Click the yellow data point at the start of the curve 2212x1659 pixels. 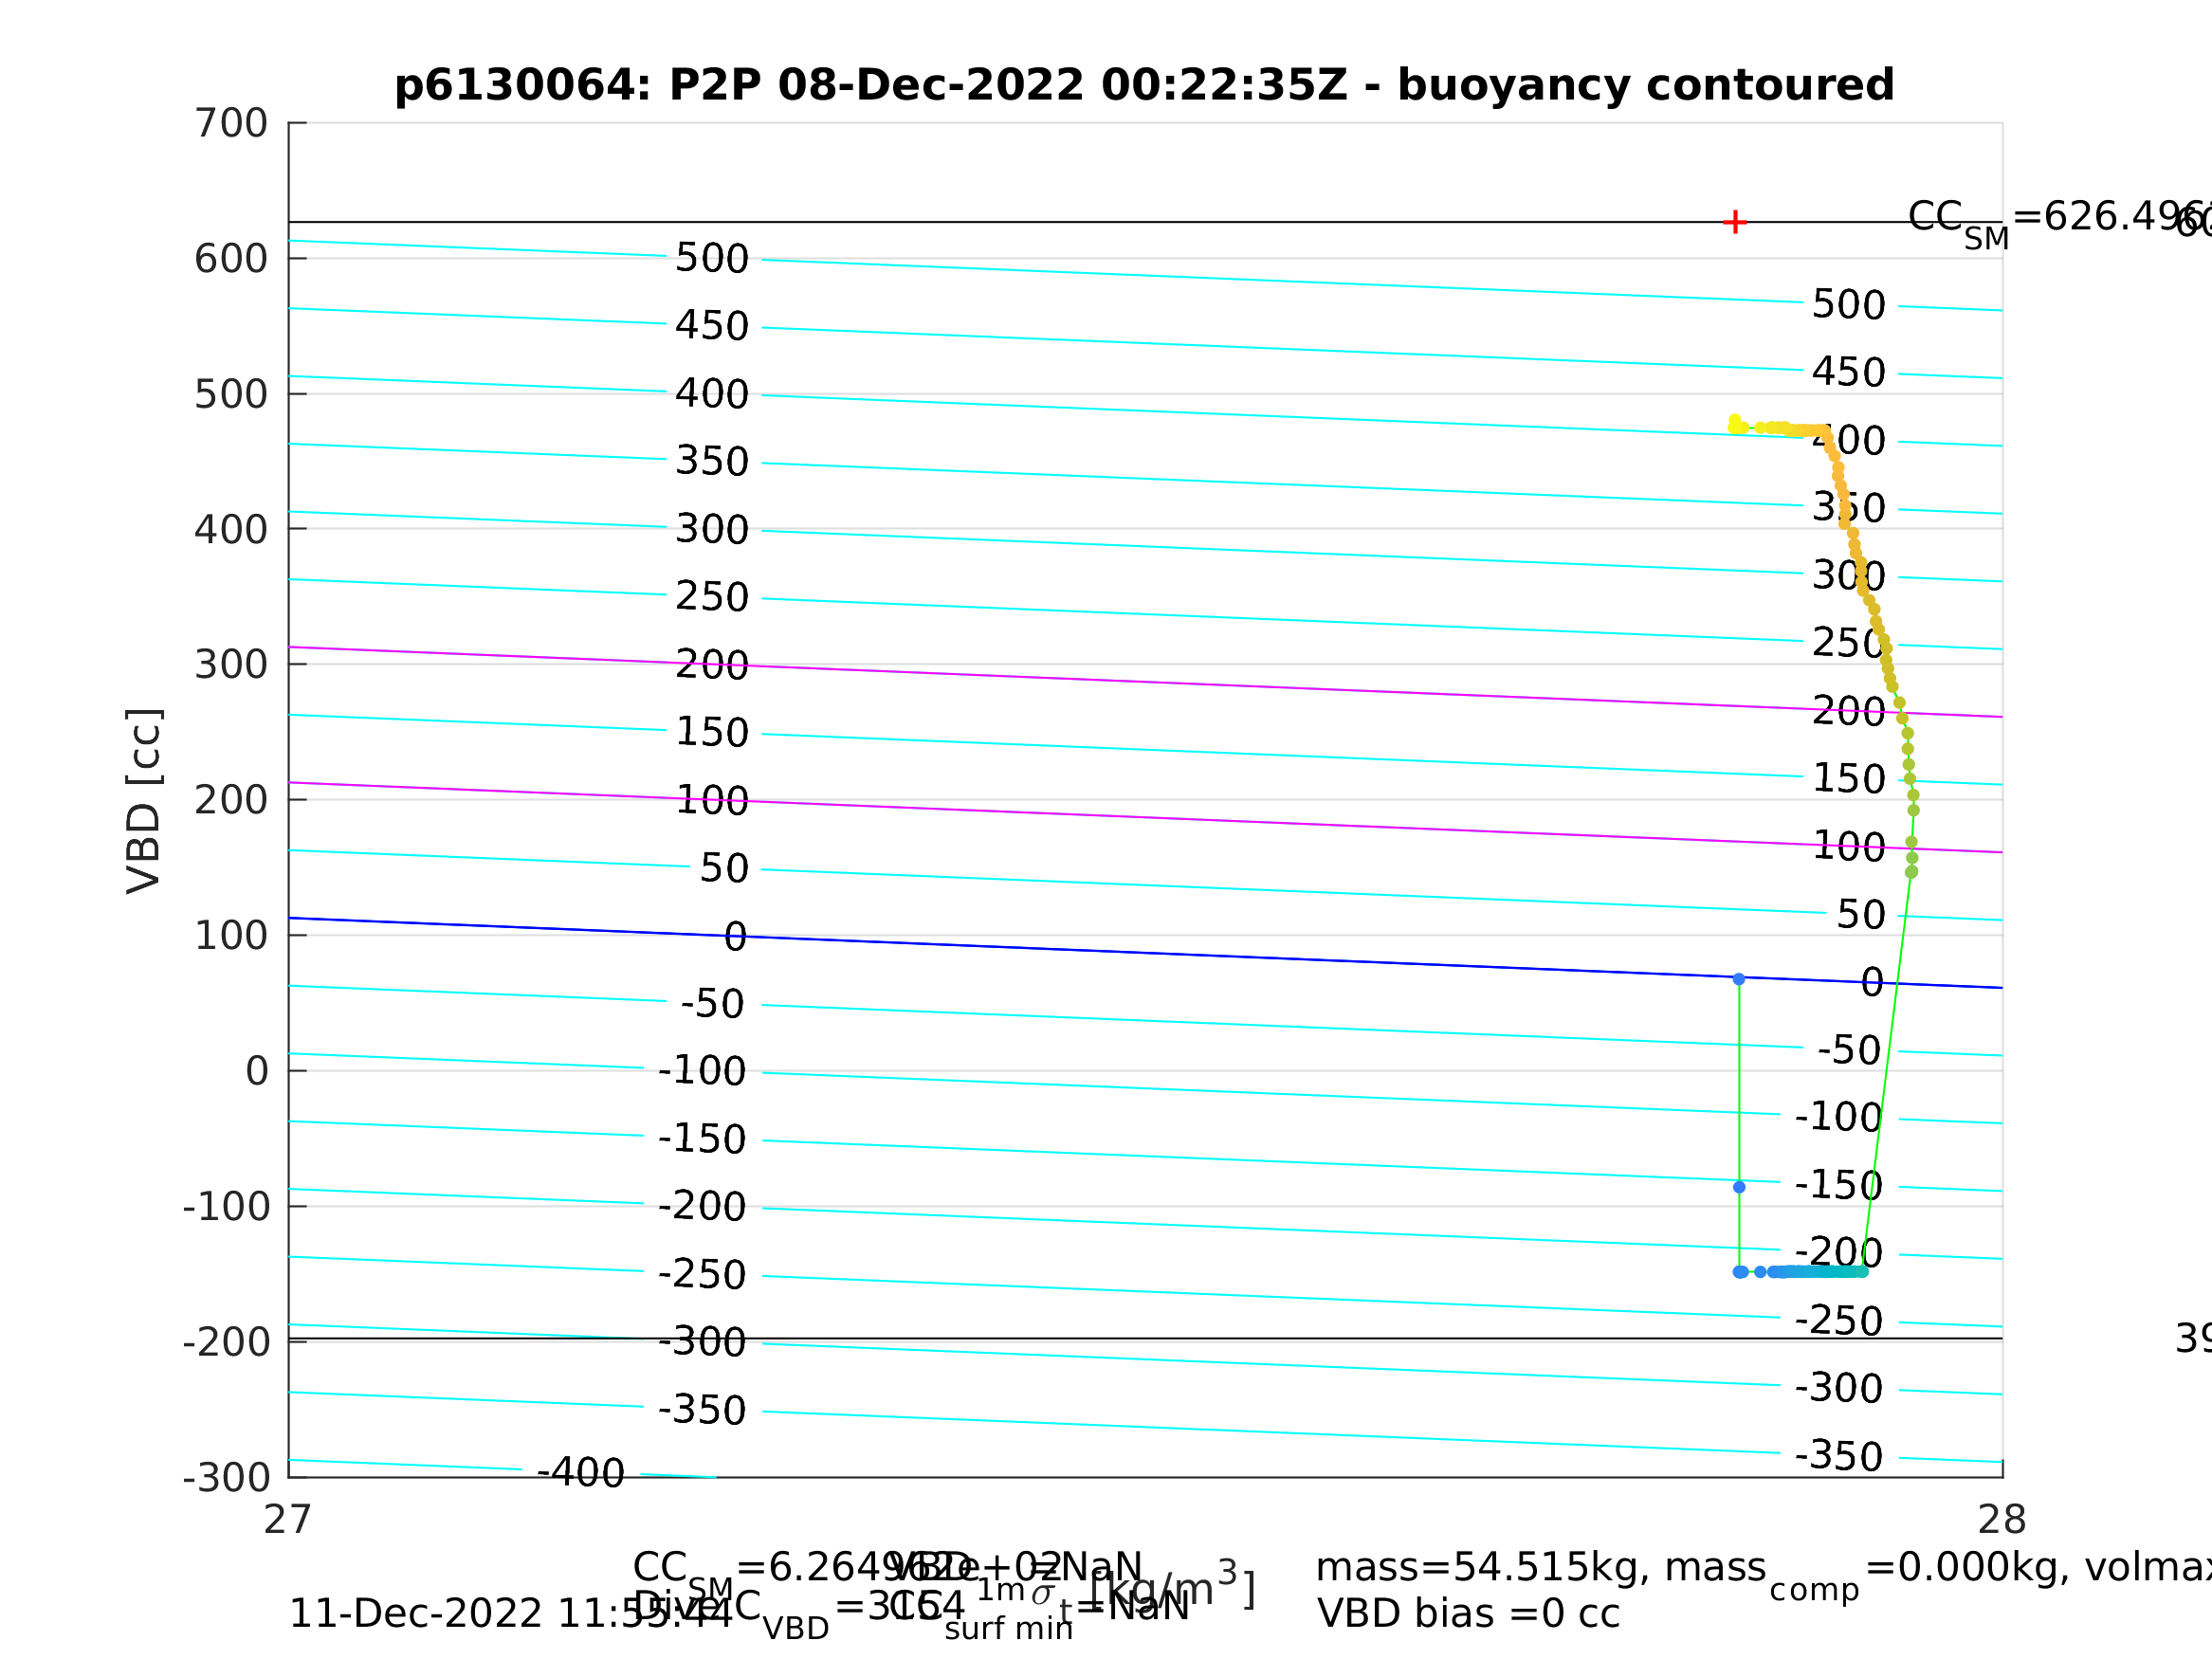[x=1735, y=421]
